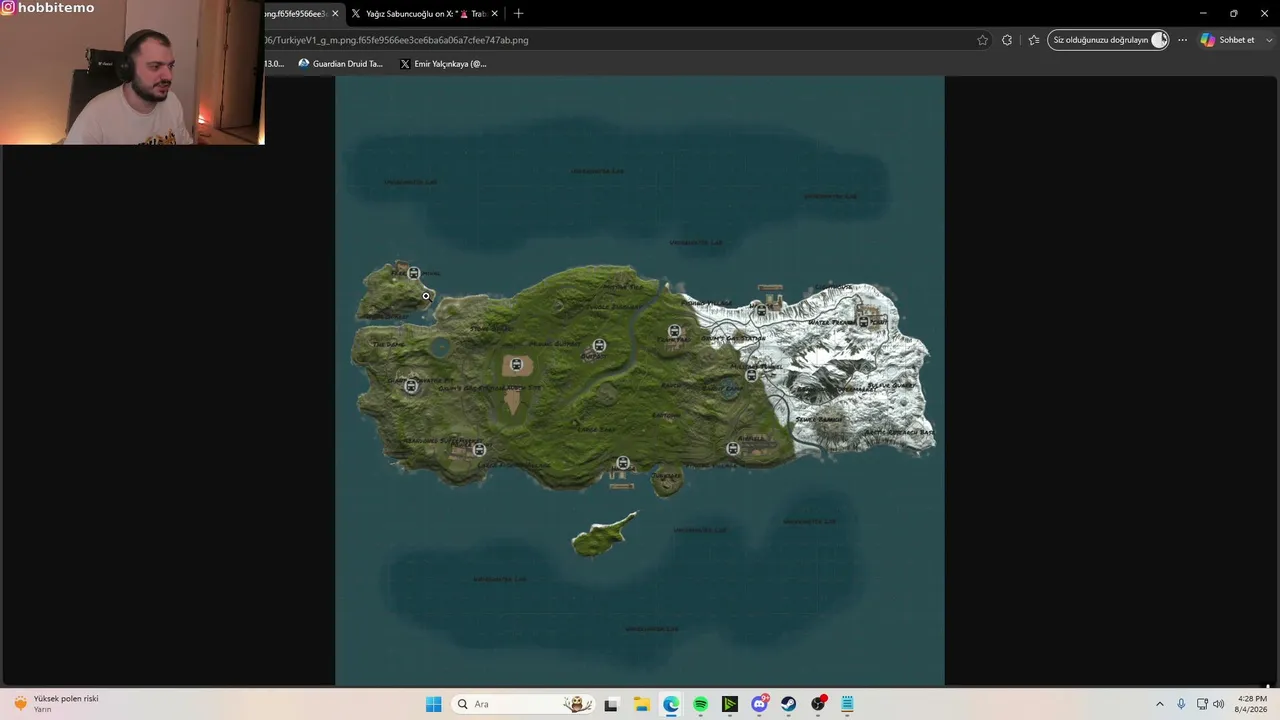Open the Emir Yalçınkaya bookmark

(x=443, y=64)
